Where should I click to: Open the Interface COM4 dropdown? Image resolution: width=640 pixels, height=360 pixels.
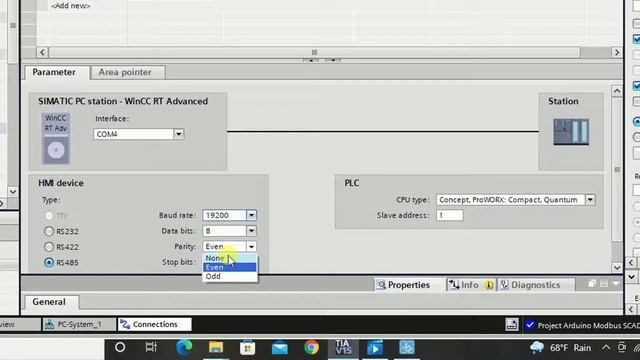[178, 134]
